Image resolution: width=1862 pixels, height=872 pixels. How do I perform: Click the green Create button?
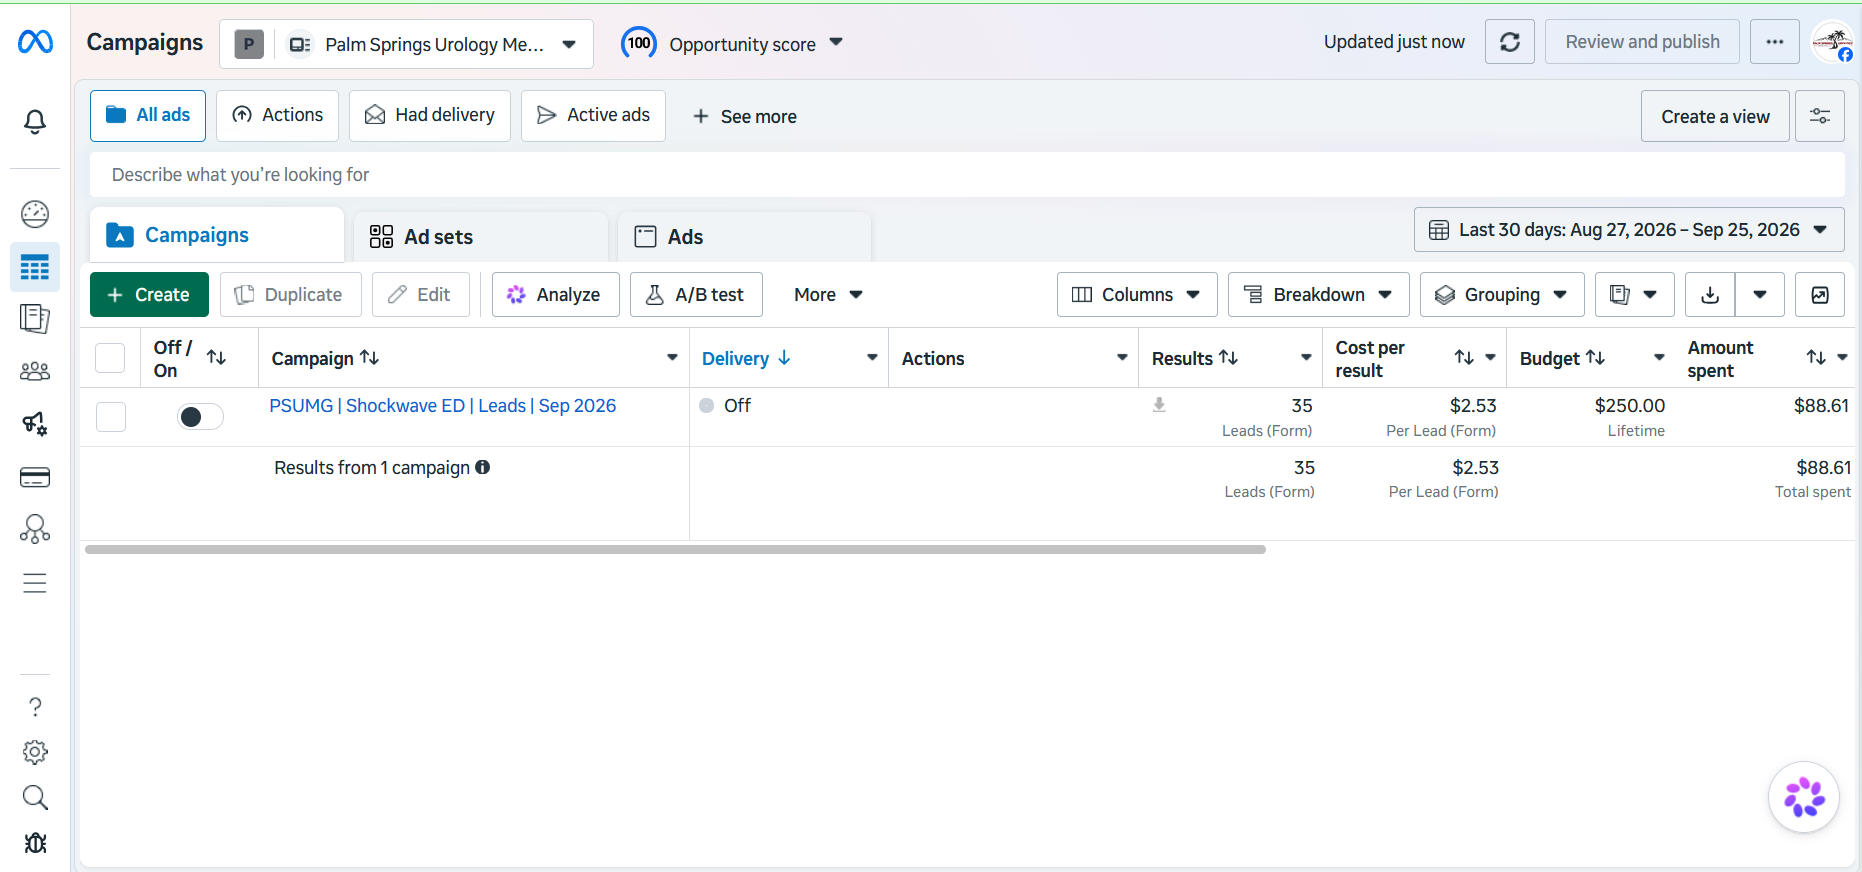149,295
